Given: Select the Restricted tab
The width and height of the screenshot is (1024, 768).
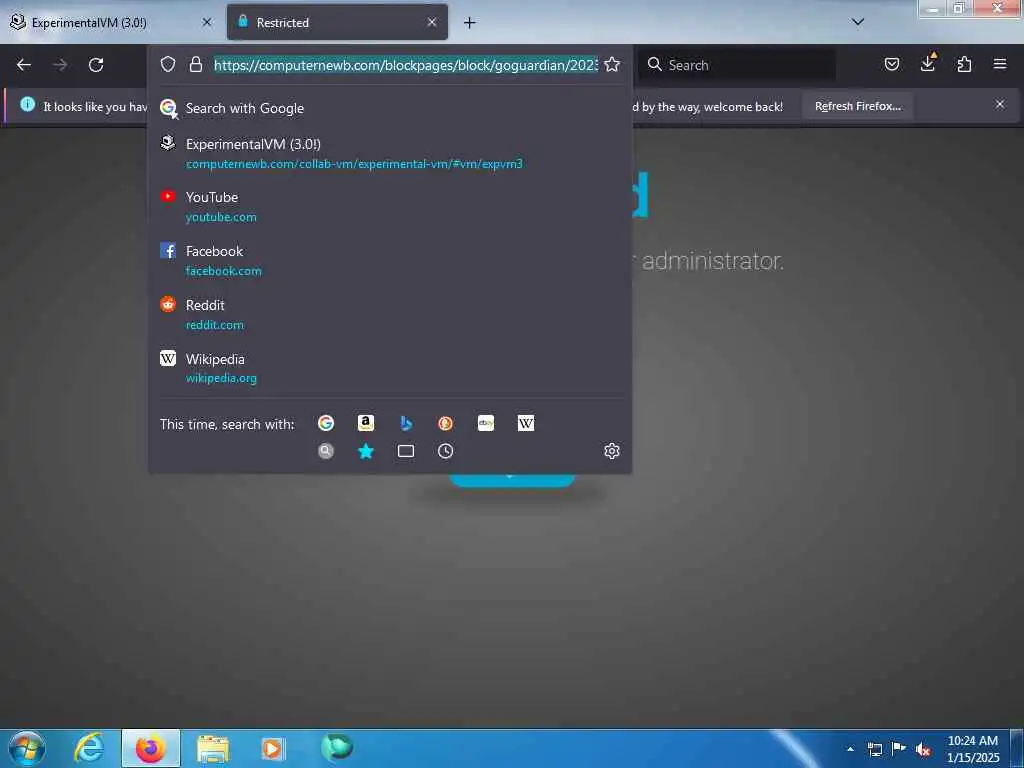Looking at the screenshot, I should pyautogui.click(x=337, y=22).
